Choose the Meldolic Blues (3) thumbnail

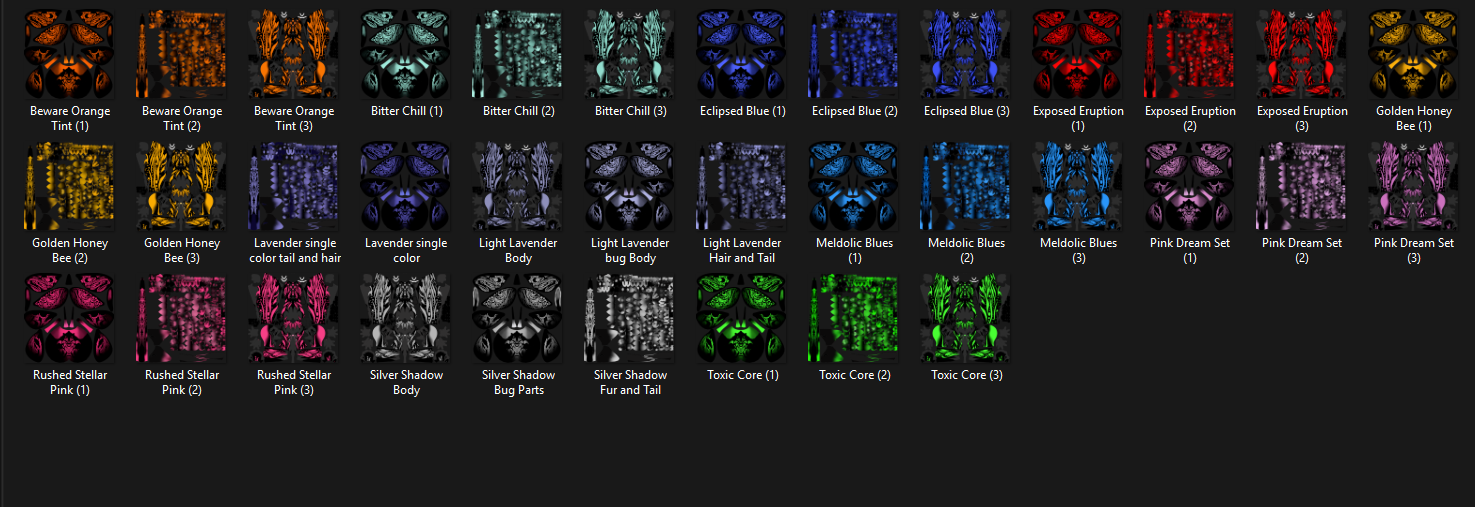pos(1078,186)
